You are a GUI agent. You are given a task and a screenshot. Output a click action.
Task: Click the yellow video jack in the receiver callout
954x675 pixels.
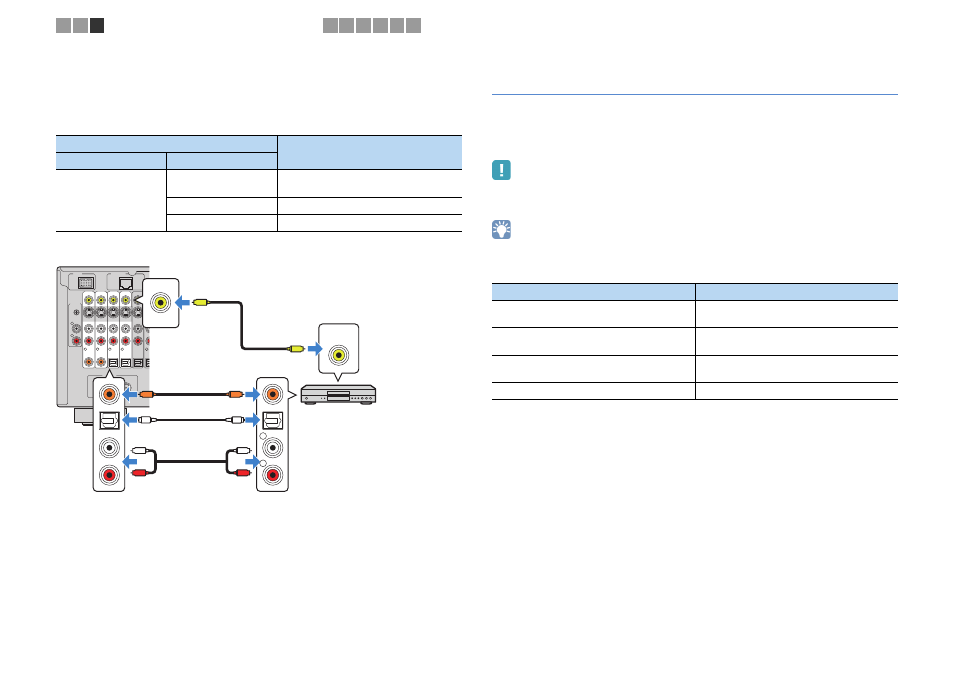tap(161, 302)
